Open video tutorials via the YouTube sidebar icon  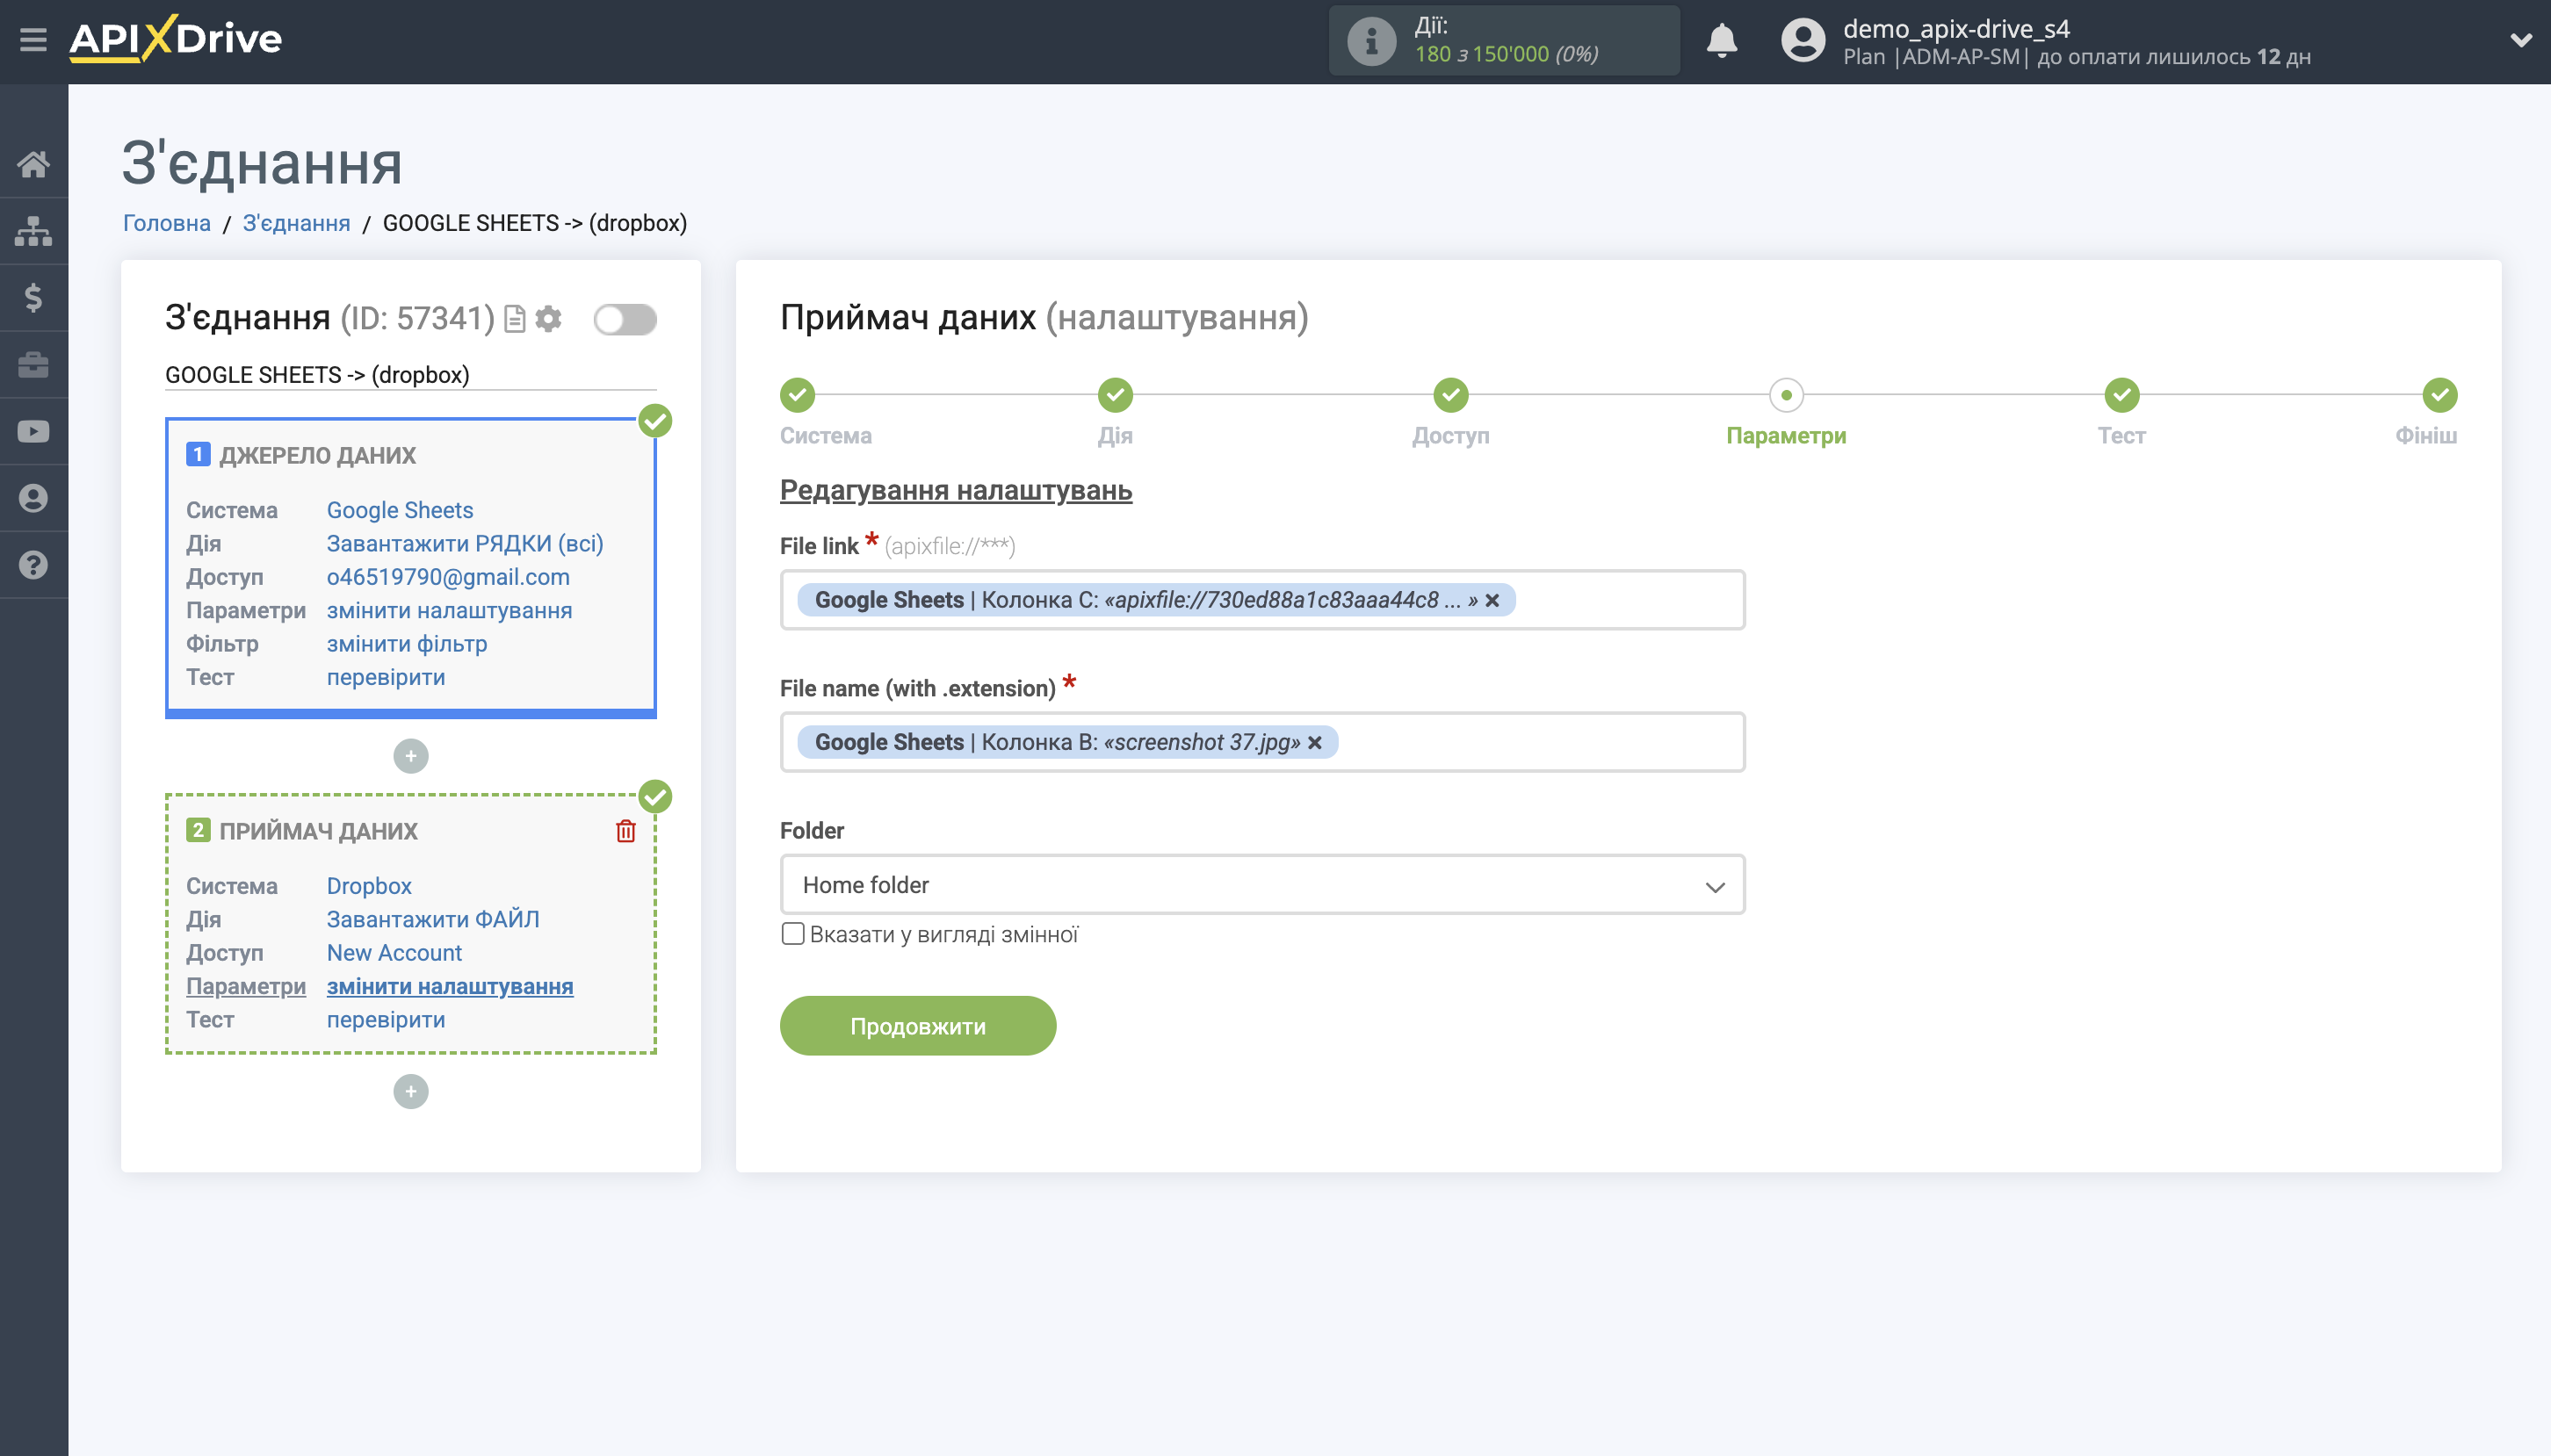pyautogui.click(x=33, y=430)
